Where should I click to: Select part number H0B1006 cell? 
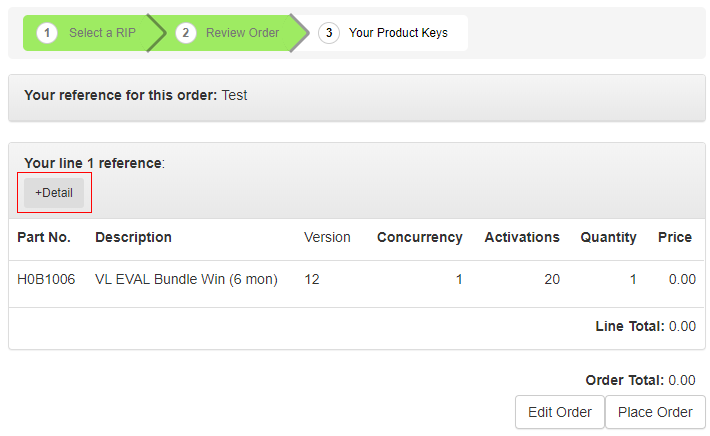(x=46, y=279)
